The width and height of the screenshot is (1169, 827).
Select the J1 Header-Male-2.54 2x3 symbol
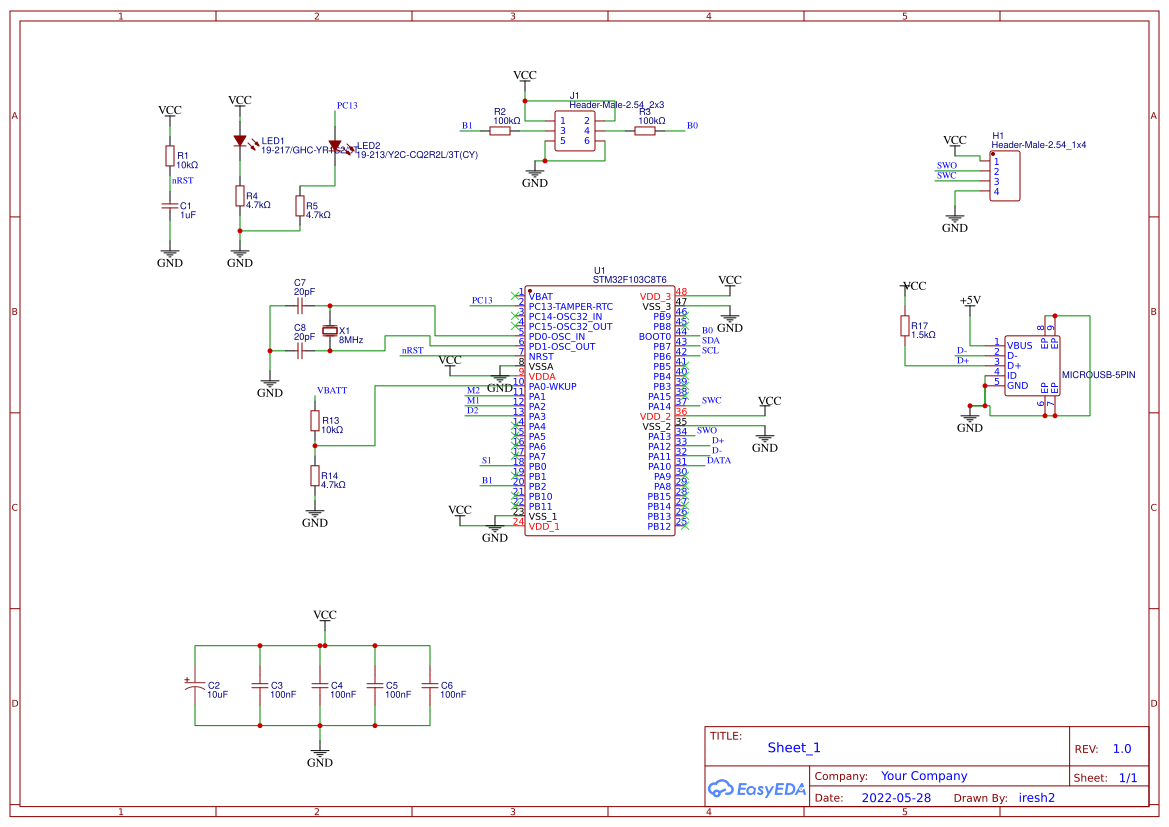coord(573,128)
